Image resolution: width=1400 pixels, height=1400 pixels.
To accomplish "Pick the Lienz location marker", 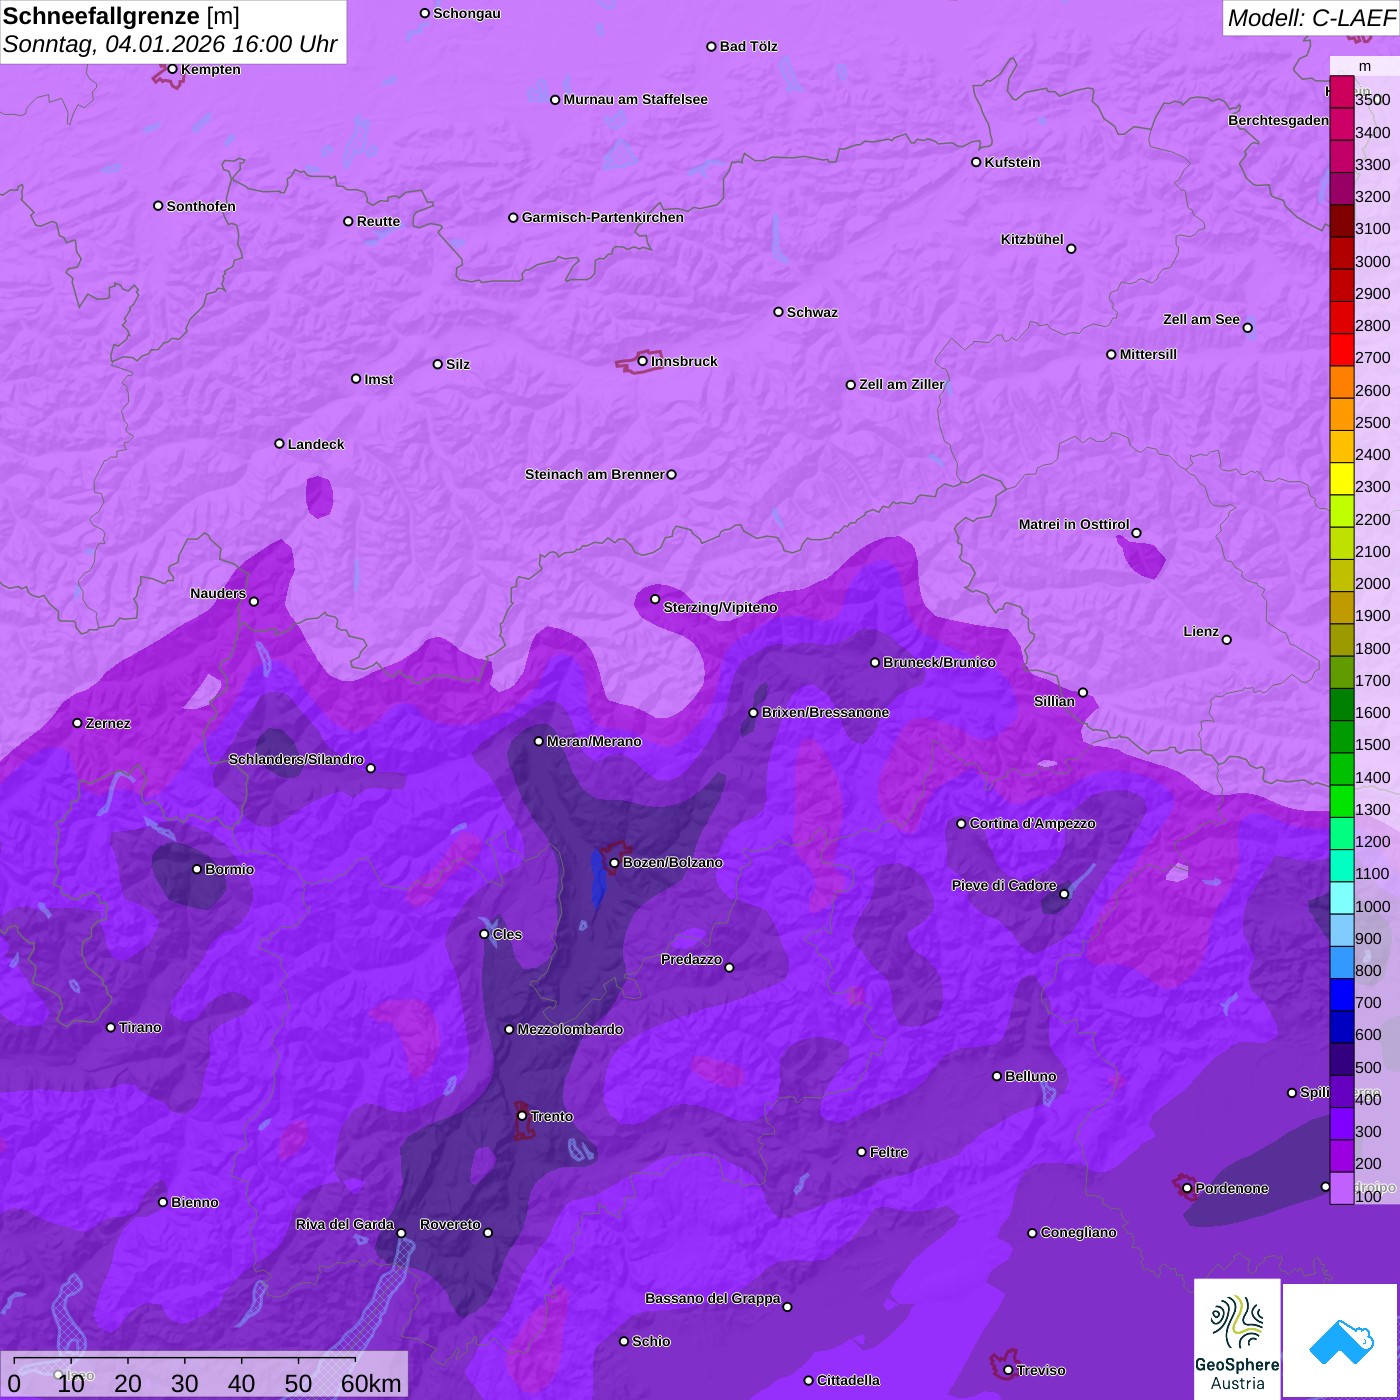I will pyautogui.click(x=1227, y=640).
